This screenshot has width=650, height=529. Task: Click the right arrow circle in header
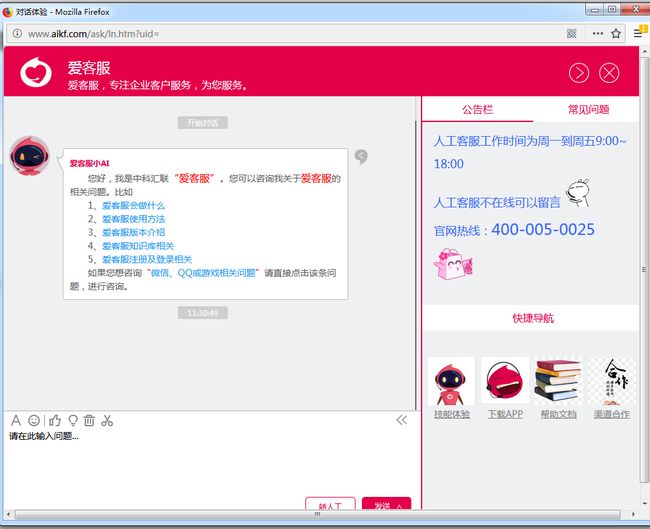pos(579,73)
